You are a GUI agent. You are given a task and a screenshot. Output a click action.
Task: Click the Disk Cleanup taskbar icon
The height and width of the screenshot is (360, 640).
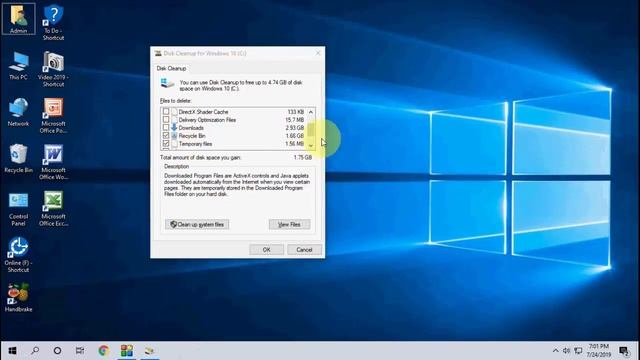point(149,351)
